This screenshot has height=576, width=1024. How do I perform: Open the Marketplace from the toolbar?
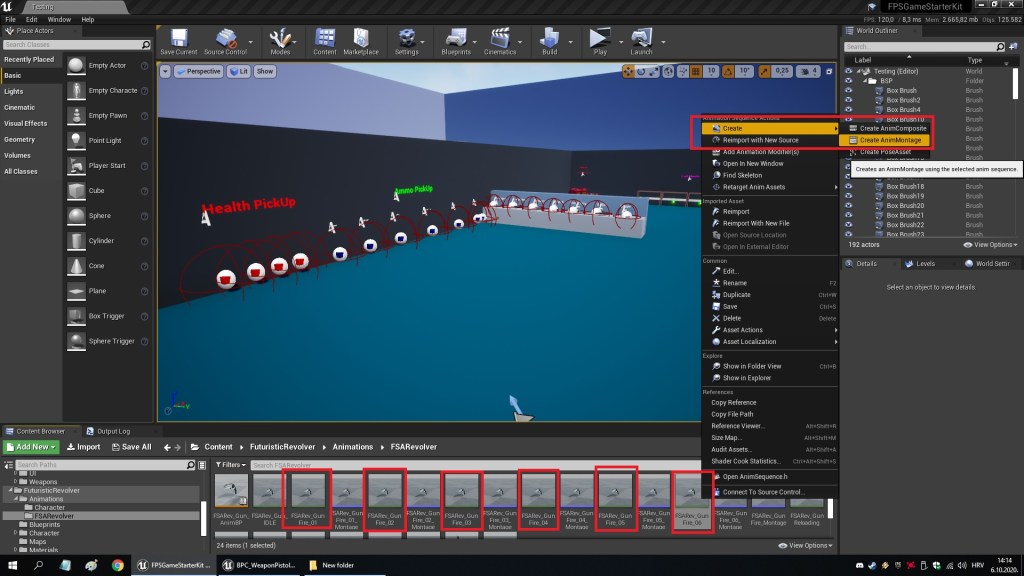point(361,39)
